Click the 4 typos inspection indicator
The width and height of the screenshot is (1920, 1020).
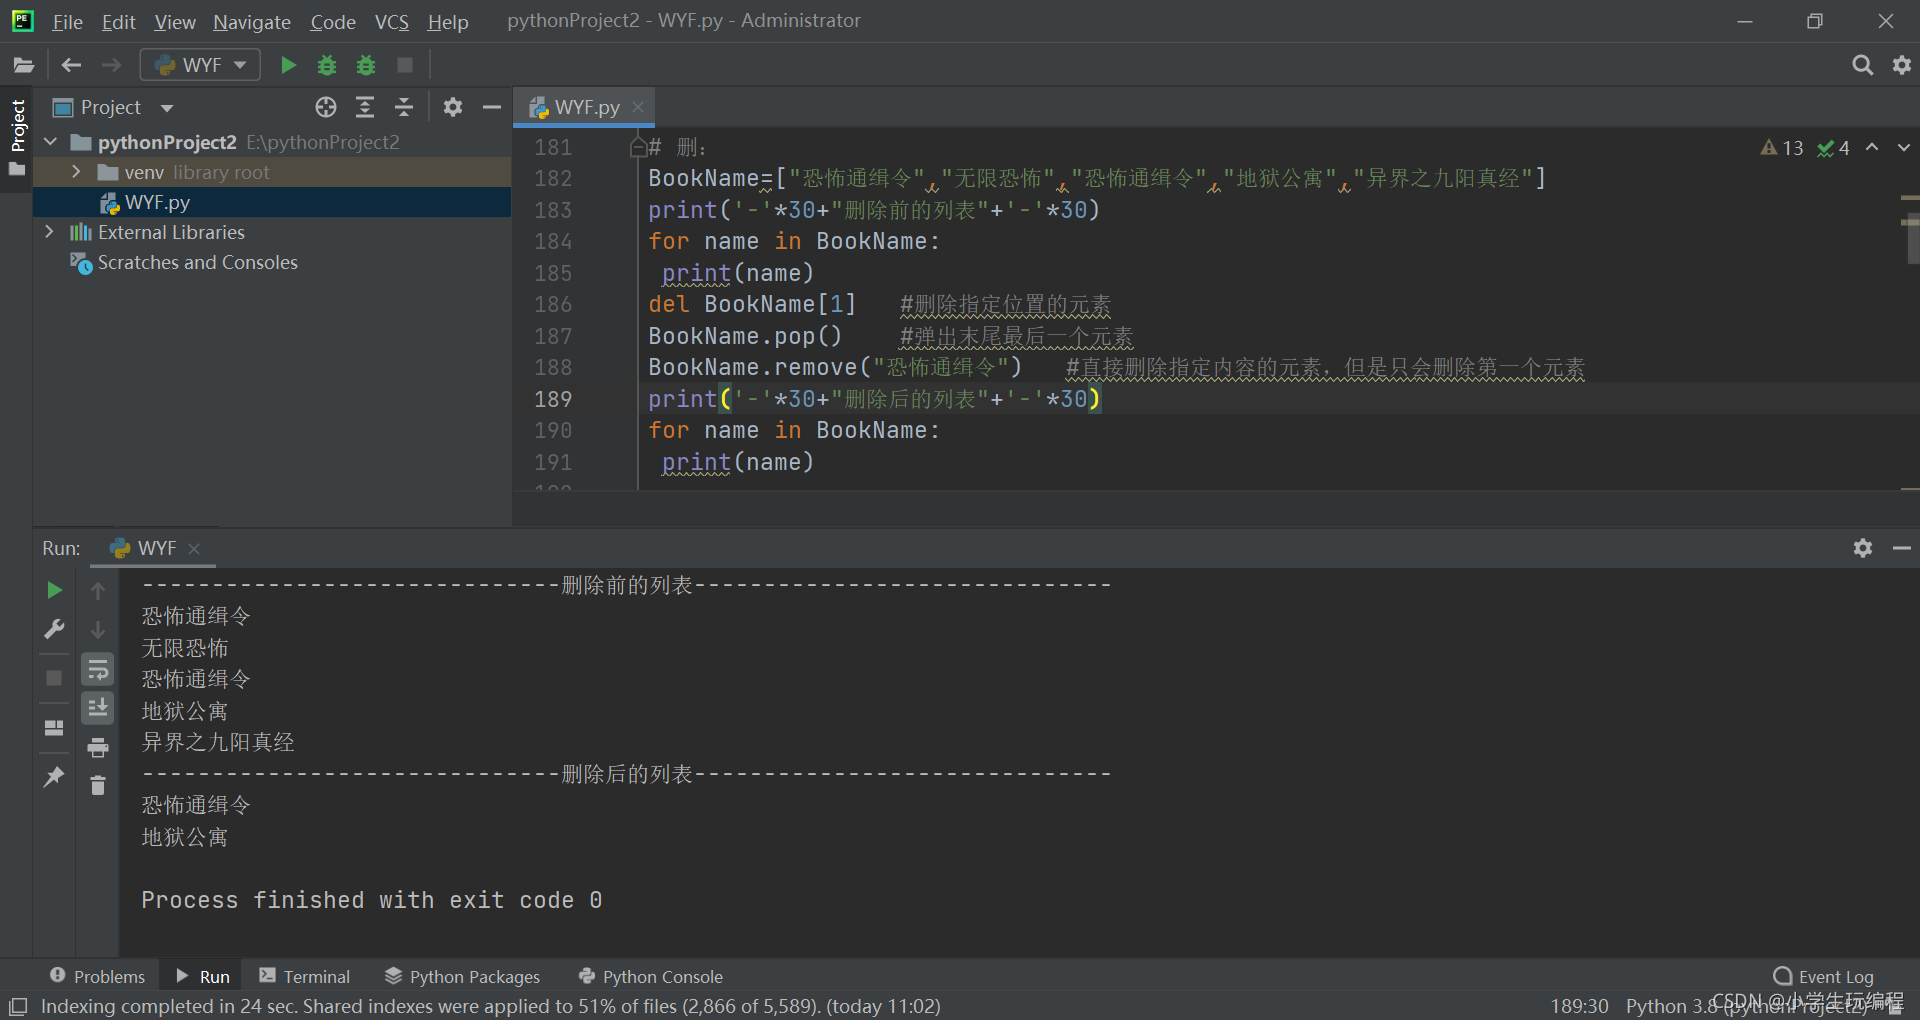[1834, 148]
